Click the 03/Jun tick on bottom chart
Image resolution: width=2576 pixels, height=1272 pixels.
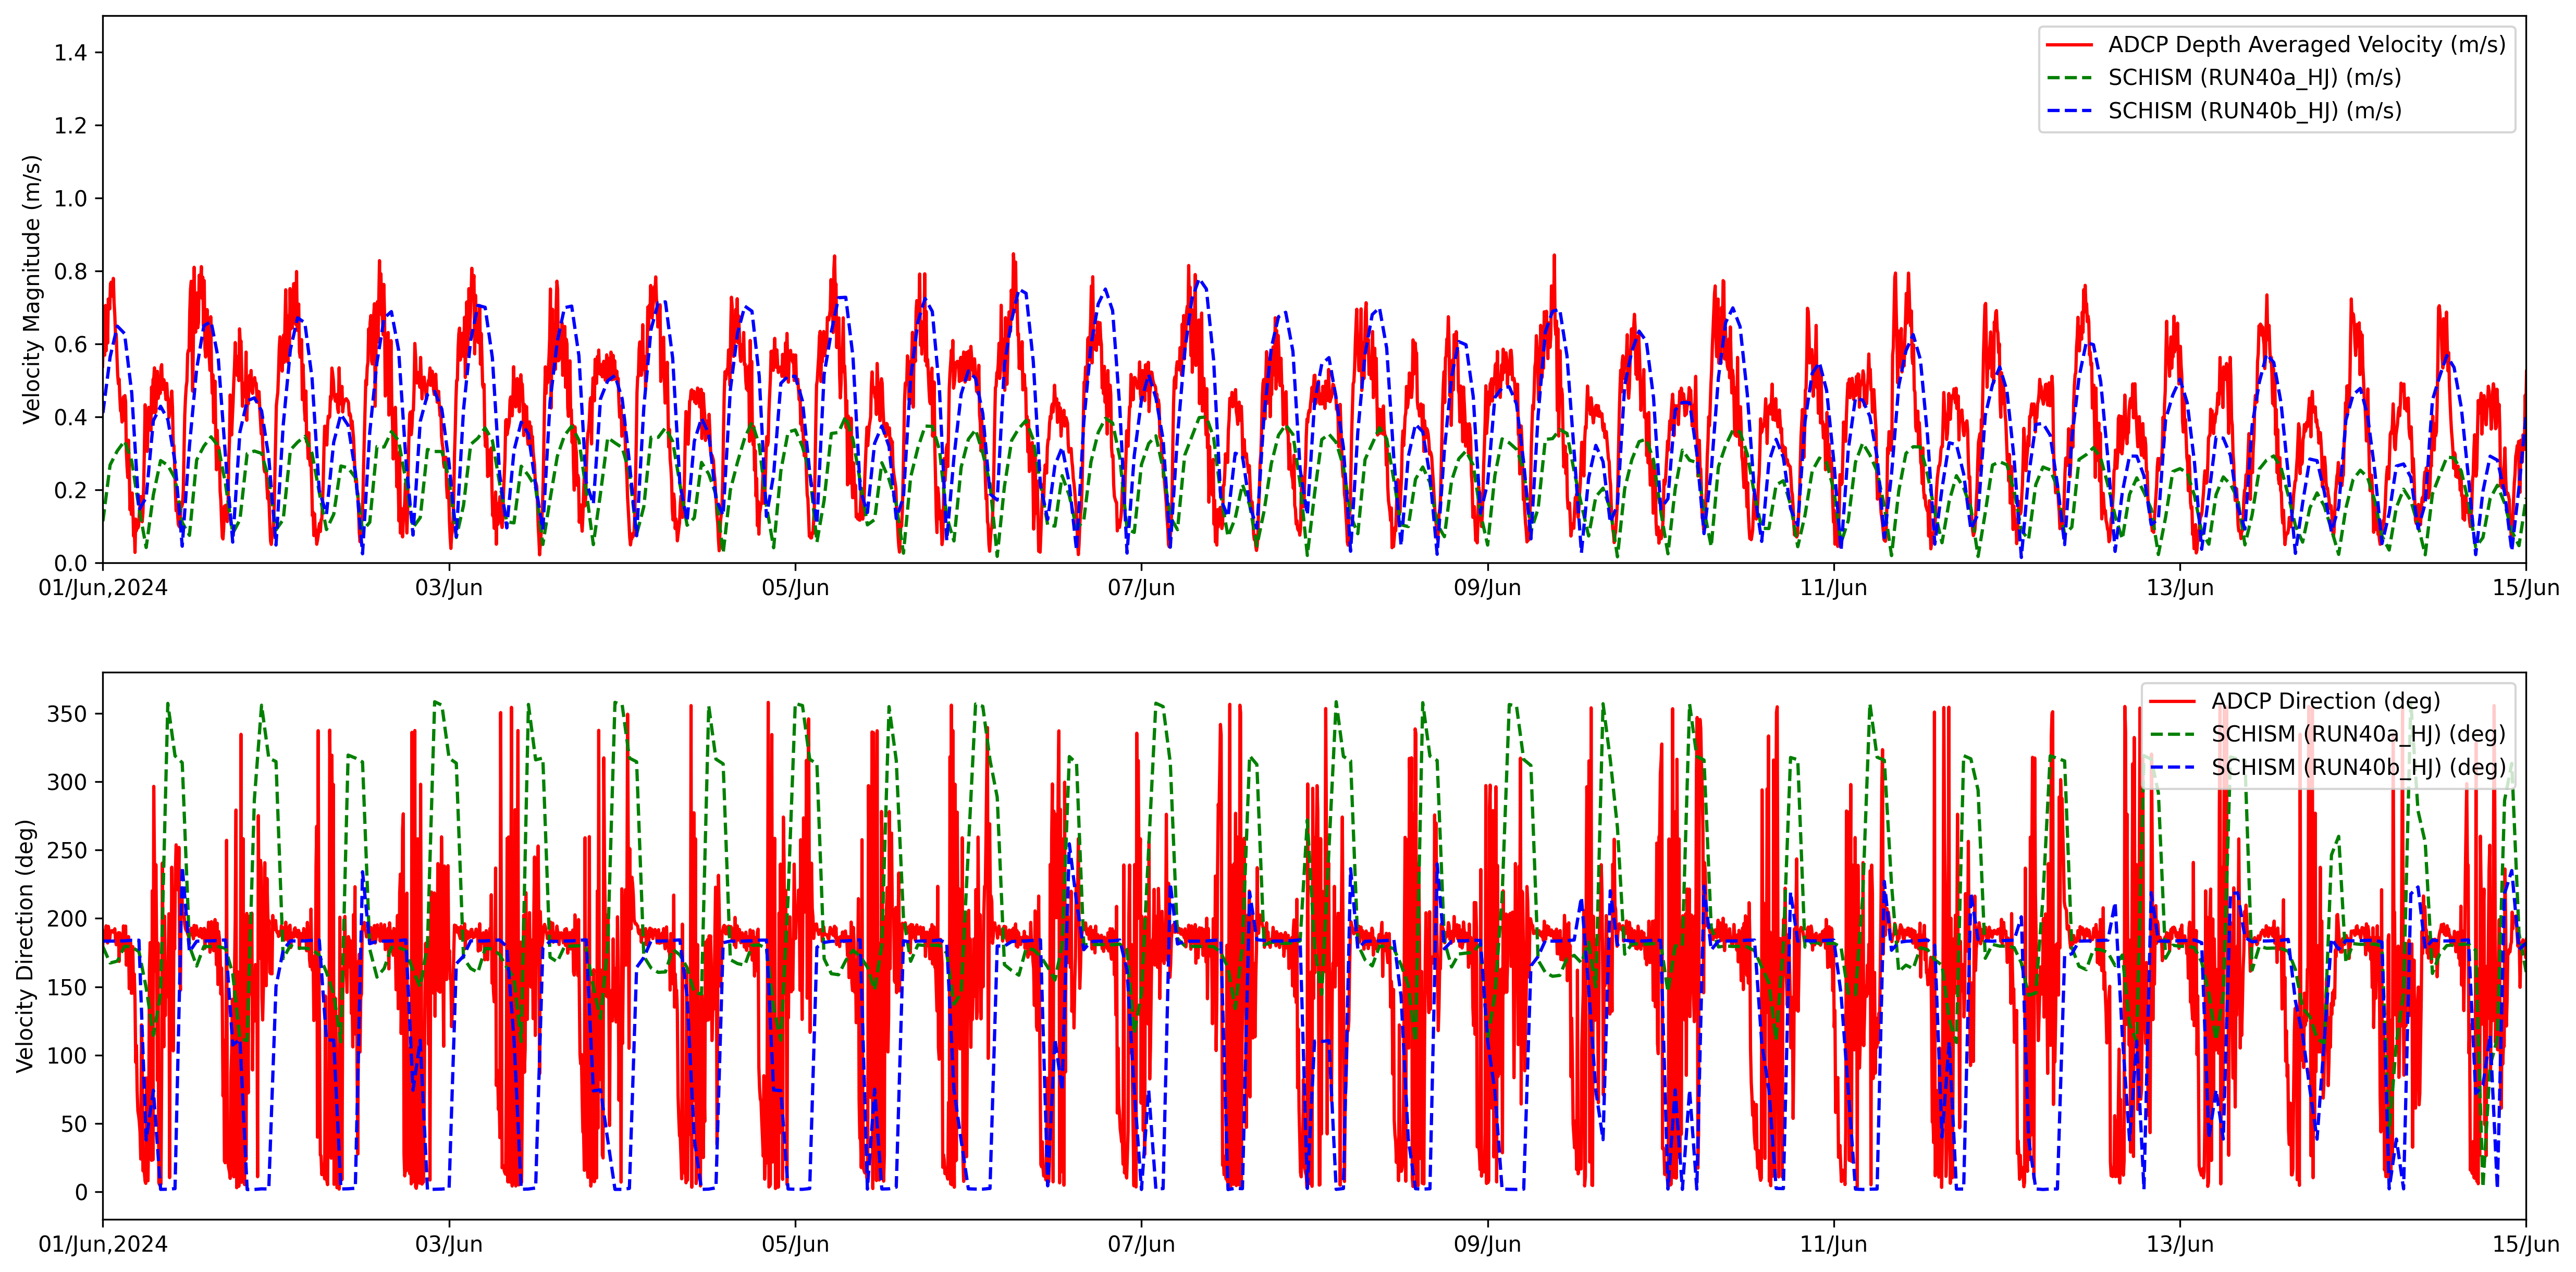tap(449, 1245)
